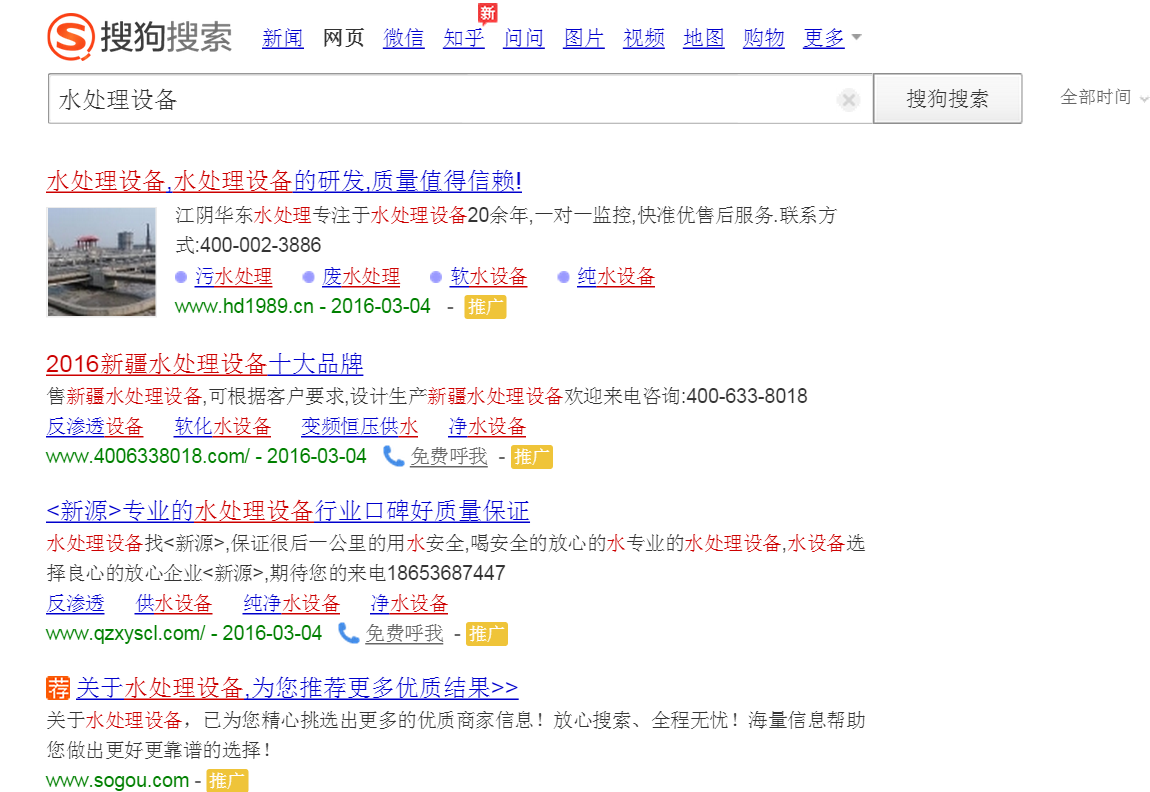
Task: Click the 推广 badge beside www.sogou.com
Action: coord(227,781)
